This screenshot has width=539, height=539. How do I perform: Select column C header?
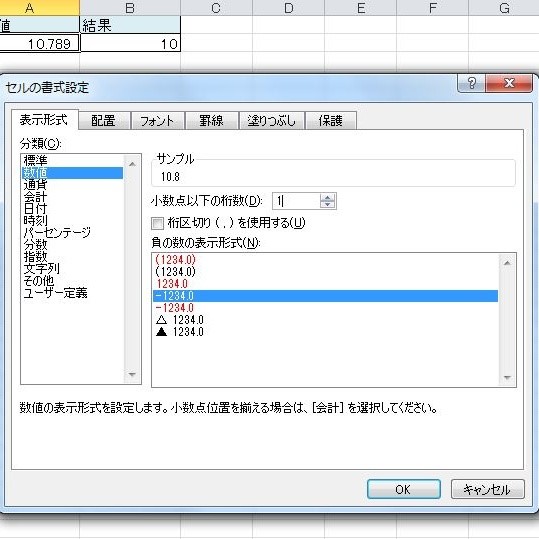point(216,8)
